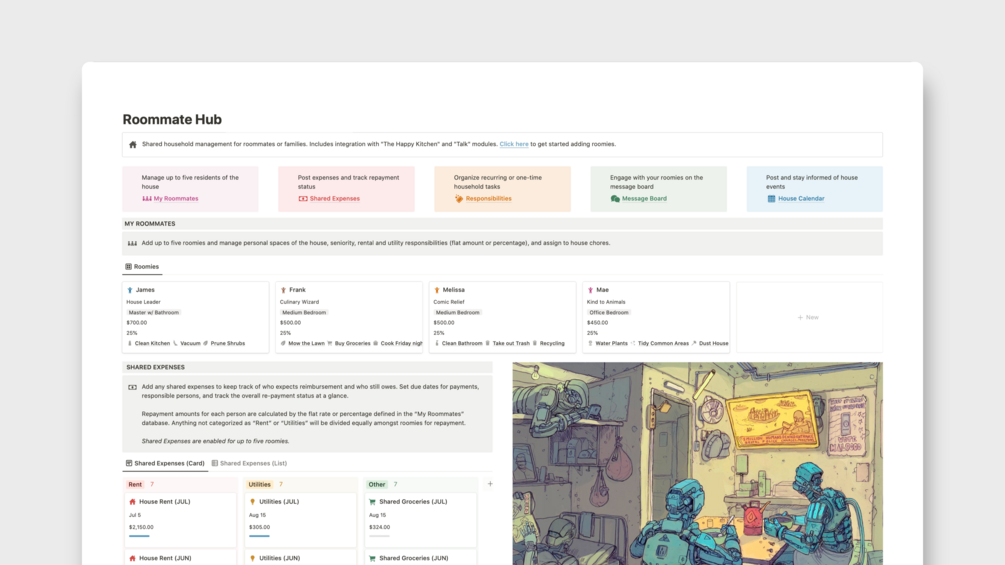Click the person icon next to Mae
Screen dimensions: 1005x565
[x=590, y=290]
